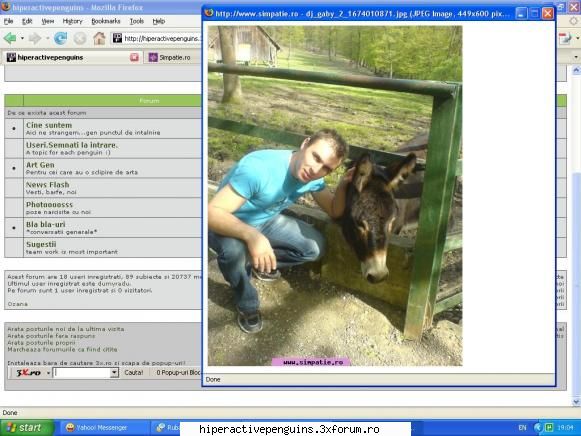Image resolution: width=581 pixels, height=436 pixels.
Task: Open the Windows Start button
Action: click(27, 427)
